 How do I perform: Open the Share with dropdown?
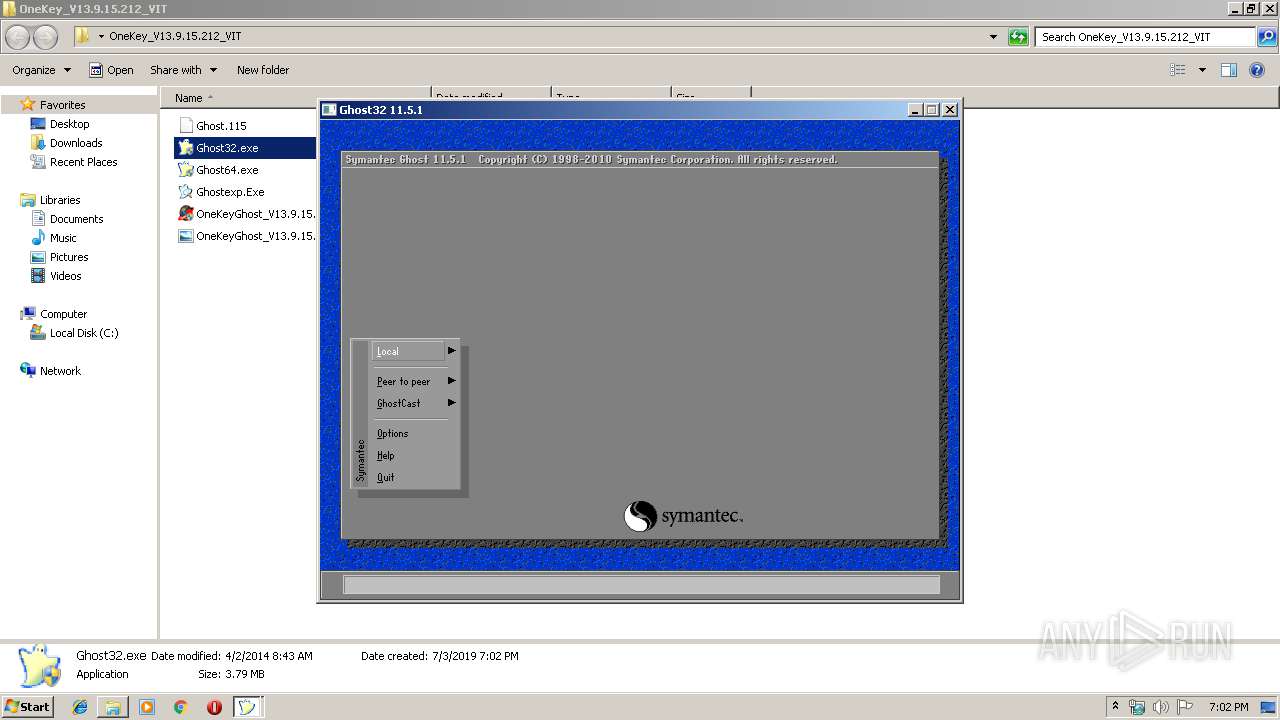[184, 70]
